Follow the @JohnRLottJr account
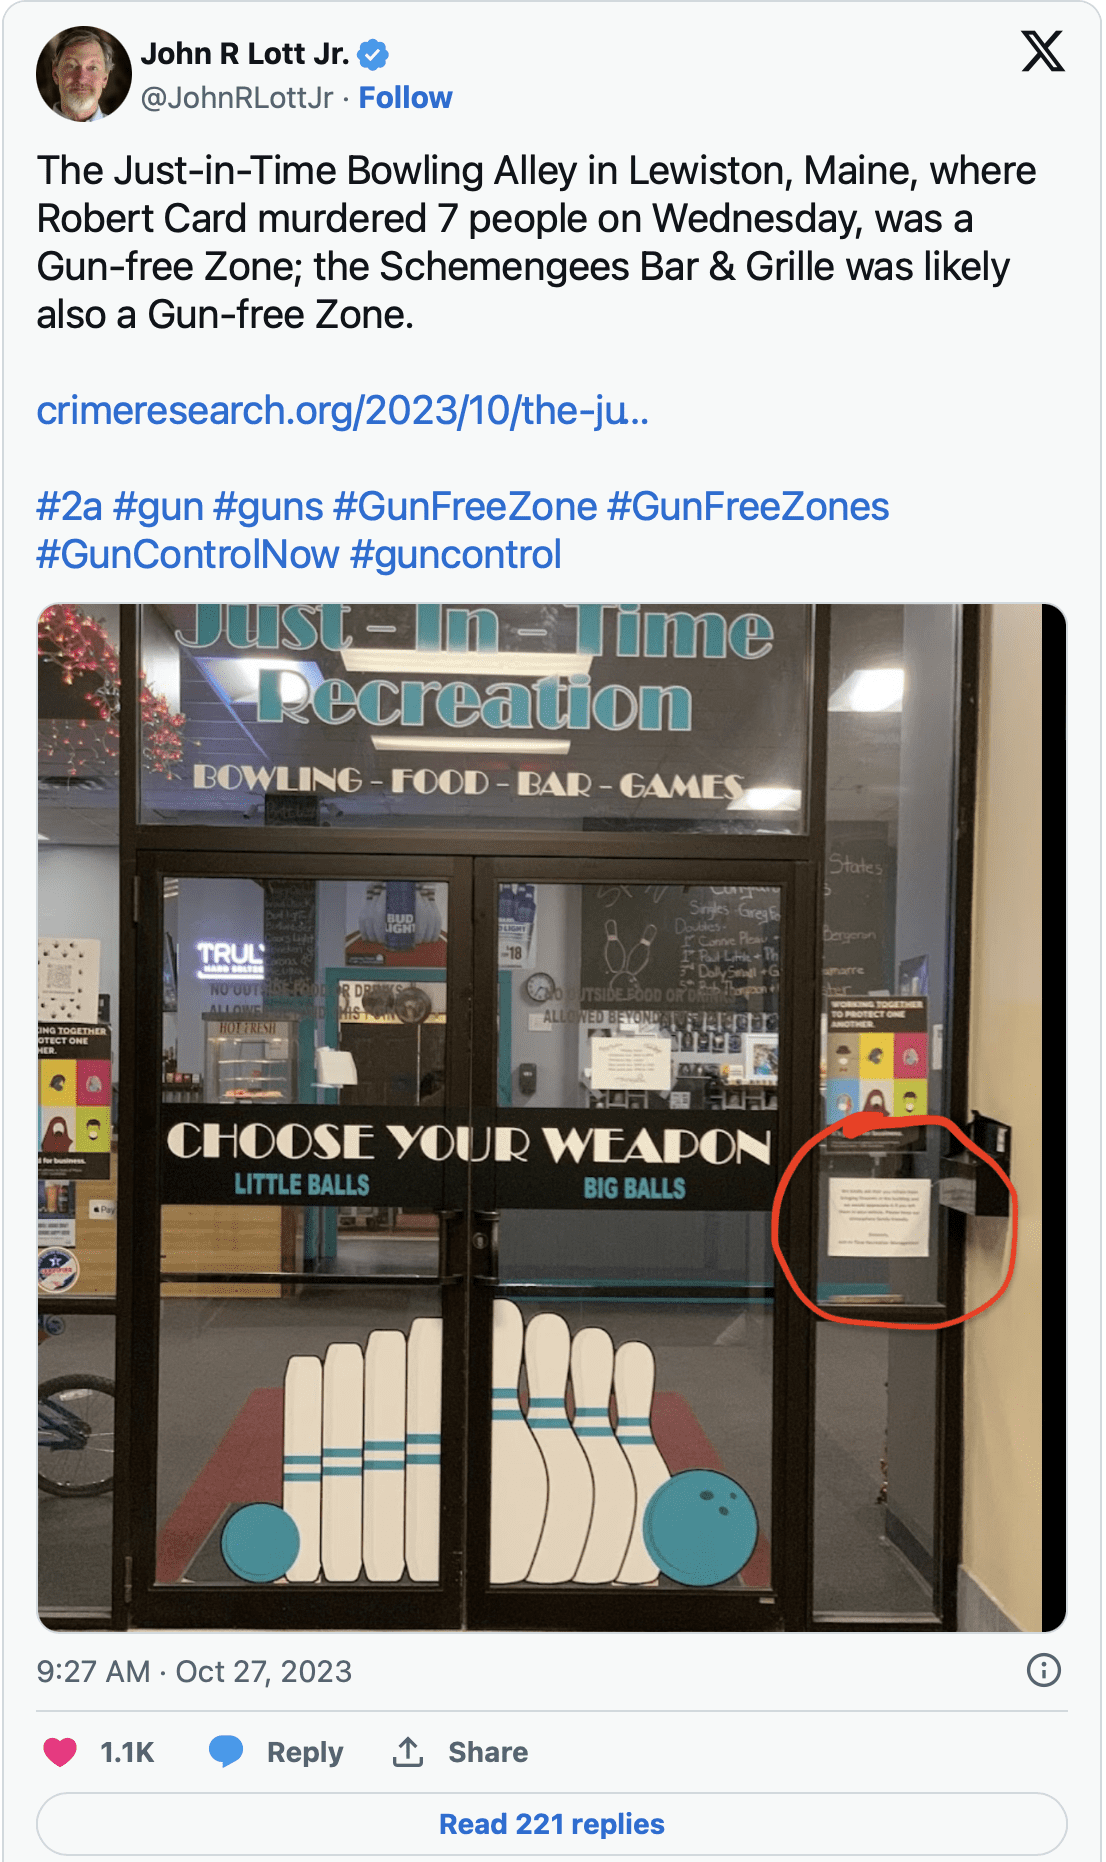The image size is (1106, 1862). click(x=405, y=98)
